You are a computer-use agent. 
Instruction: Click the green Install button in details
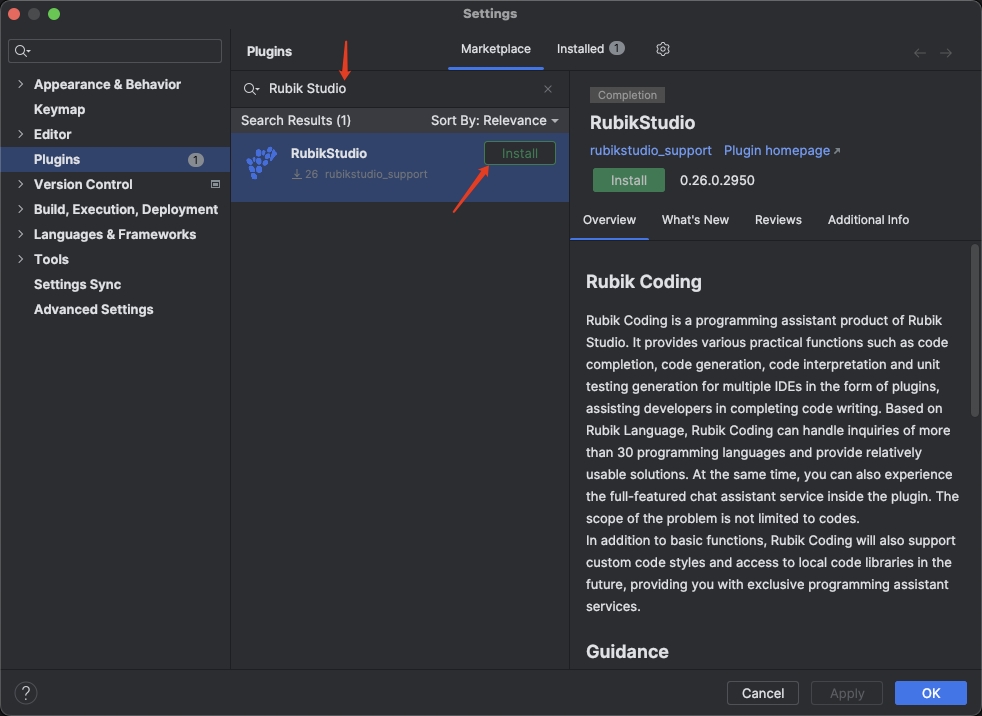point(628,180)
